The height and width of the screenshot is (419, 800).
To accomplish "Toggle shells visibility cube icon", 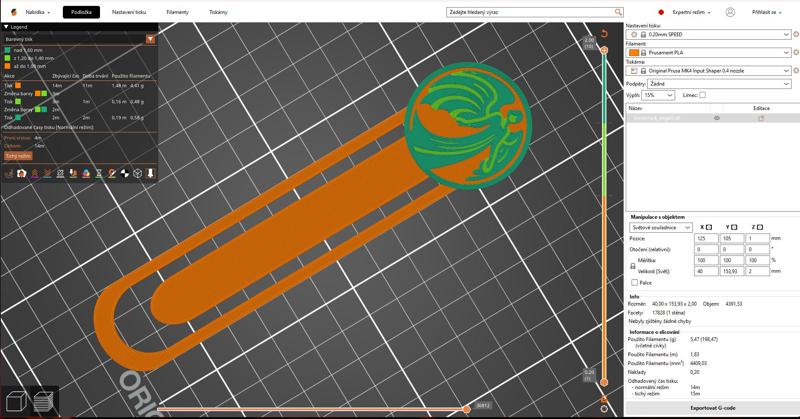I will pyautogui.click(x=137, y=174).
